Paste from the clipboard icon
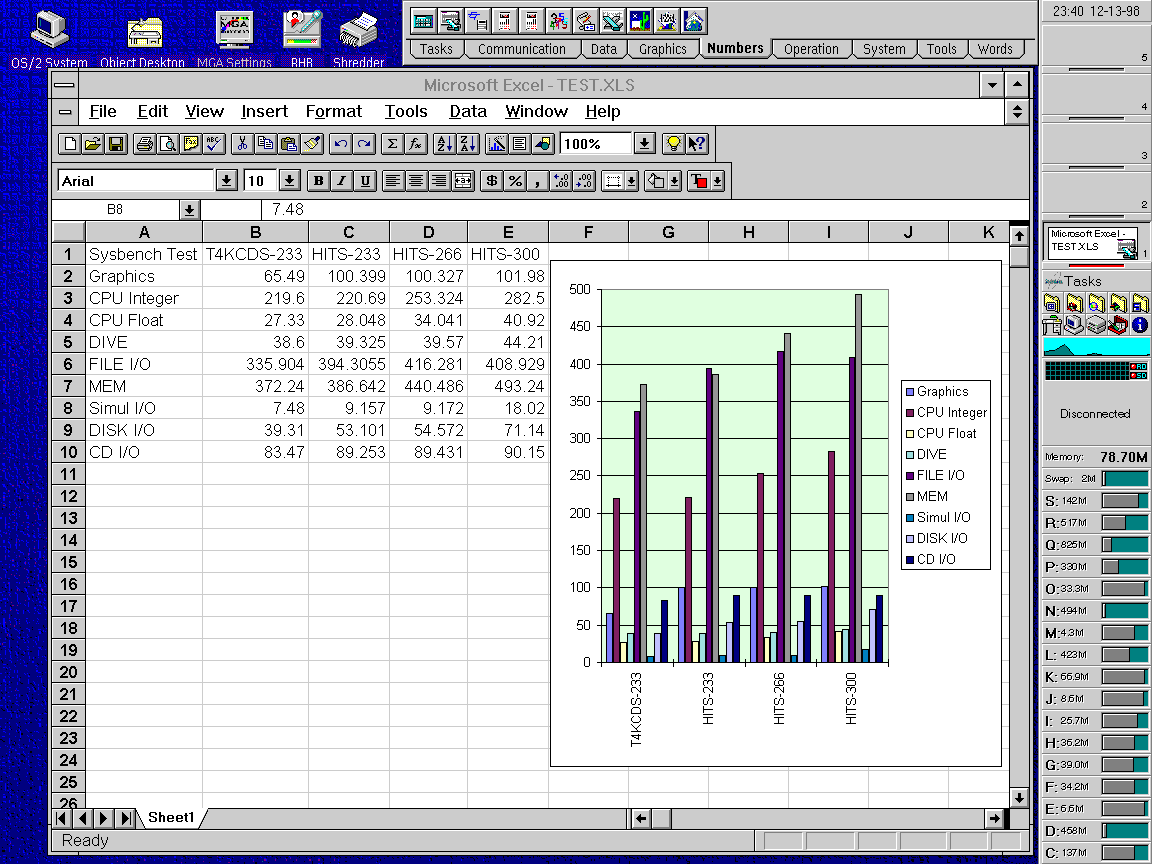1152x864 pixels. click(289, 143)
